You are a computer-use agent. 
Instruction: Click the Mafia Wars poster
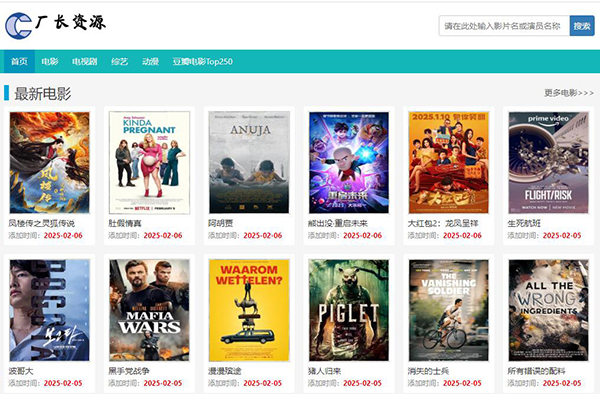pos(149,310)
